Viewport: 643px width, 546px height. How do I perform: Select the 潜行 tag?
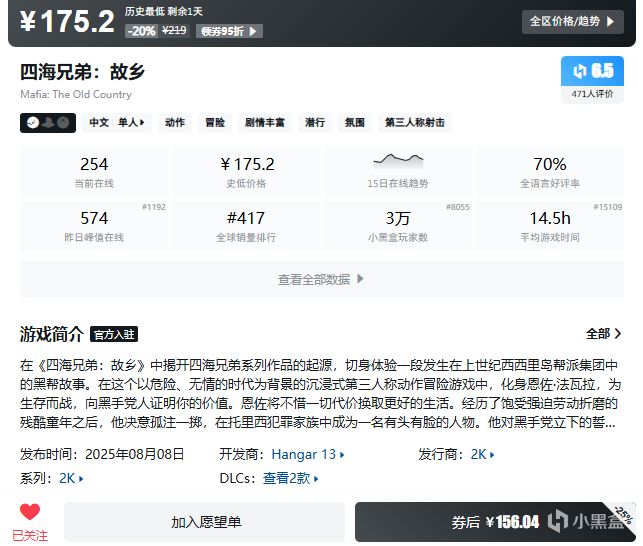pos(315,123)
